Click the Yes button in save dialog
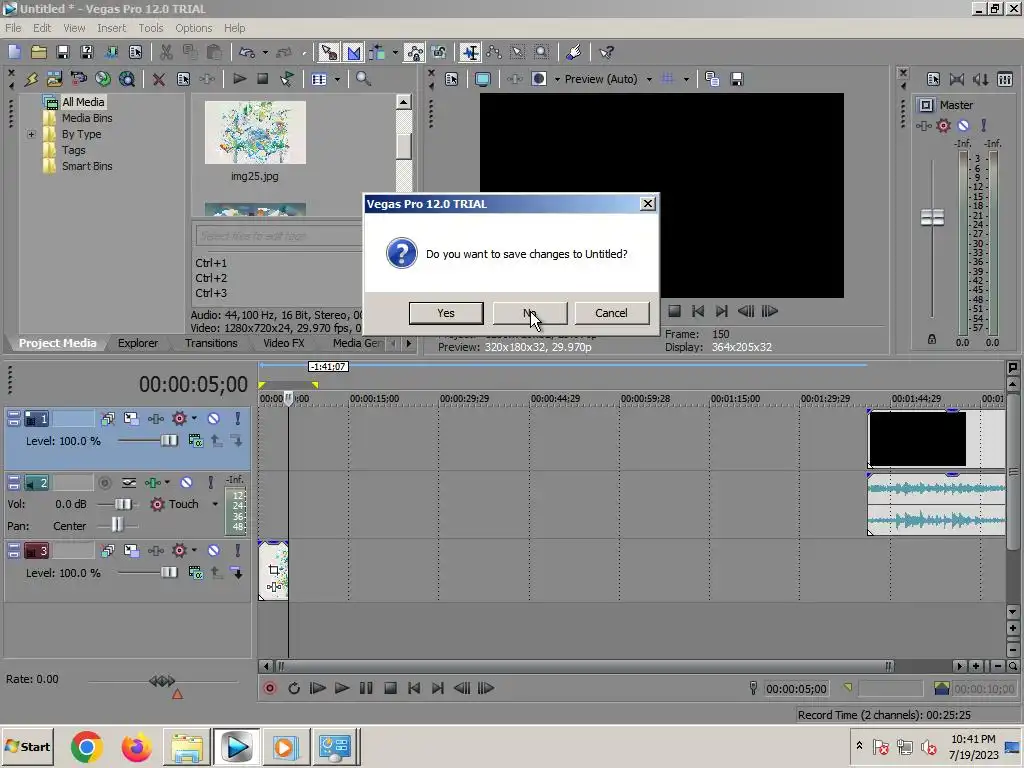This screenshot has width=1024, height=768. click(446, 313)
